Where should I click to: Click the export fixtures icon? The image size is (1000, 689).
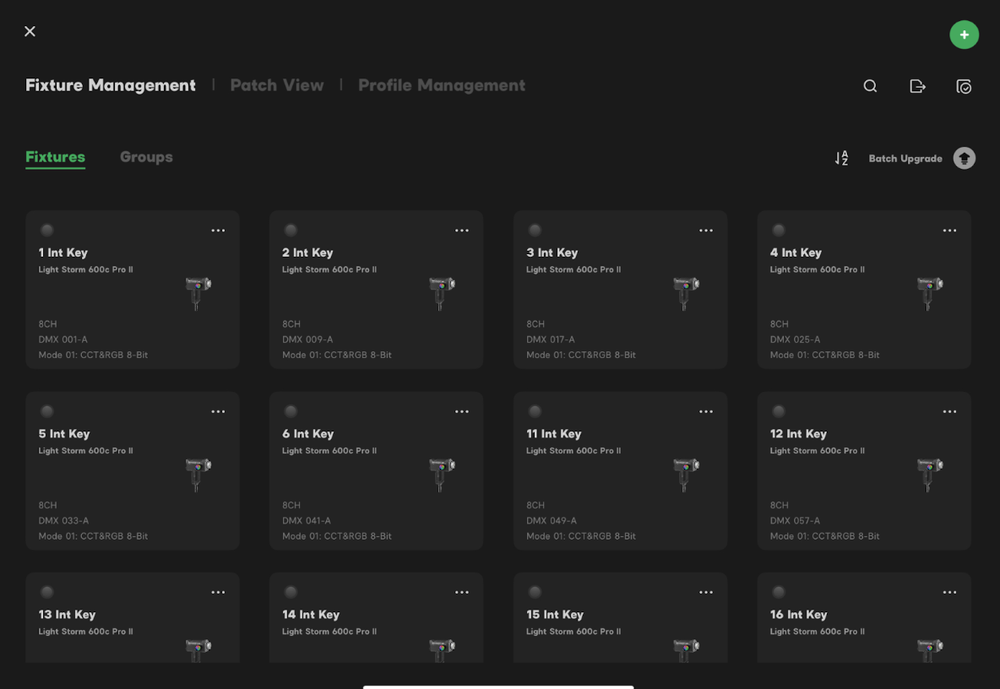tap(917, 87)
